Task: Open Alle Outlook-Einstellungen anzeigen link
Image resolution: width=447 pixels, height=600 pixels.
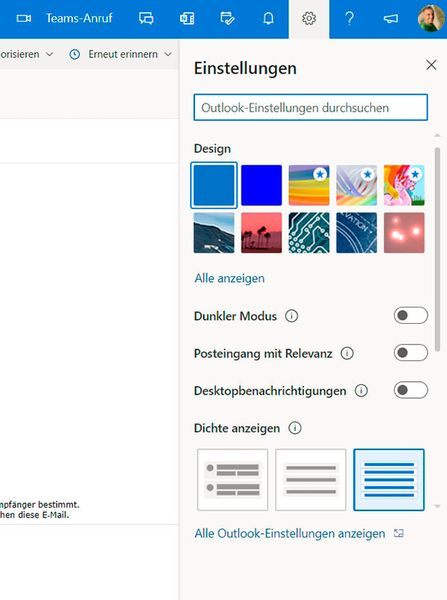Action: click(290, 533)
